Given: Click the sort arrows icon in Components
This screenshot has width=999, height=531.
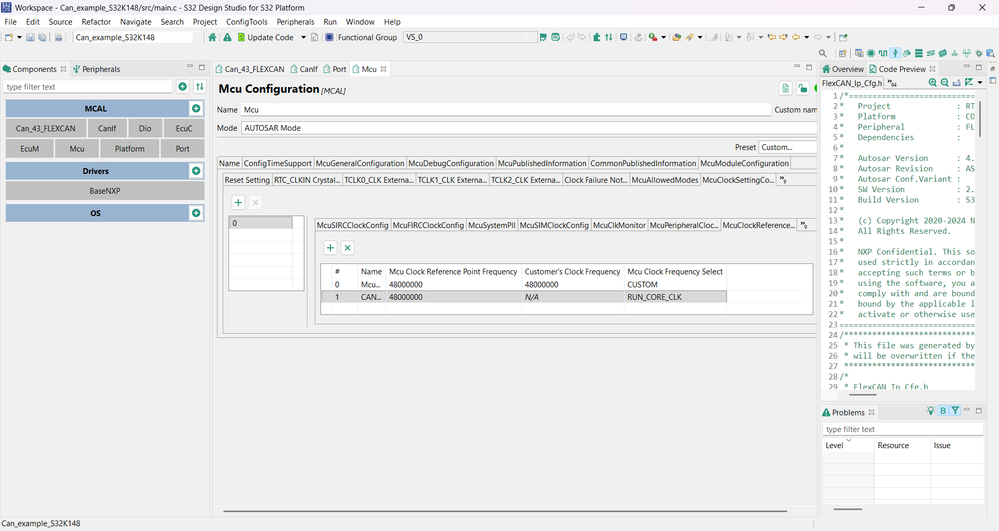Looking at the screenshot, I should coord(199,87).
